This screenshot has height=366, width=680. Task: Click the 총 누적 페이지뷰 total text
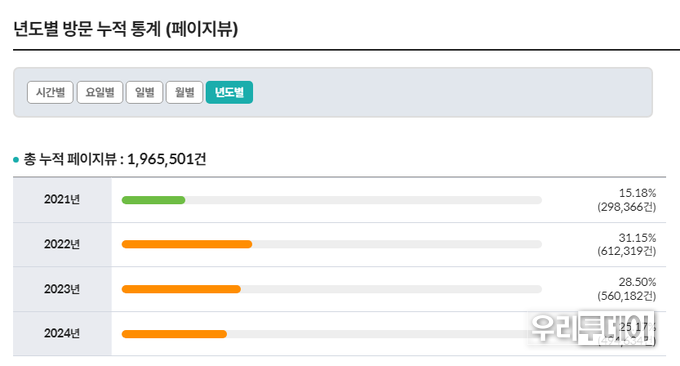coord(115,159)
